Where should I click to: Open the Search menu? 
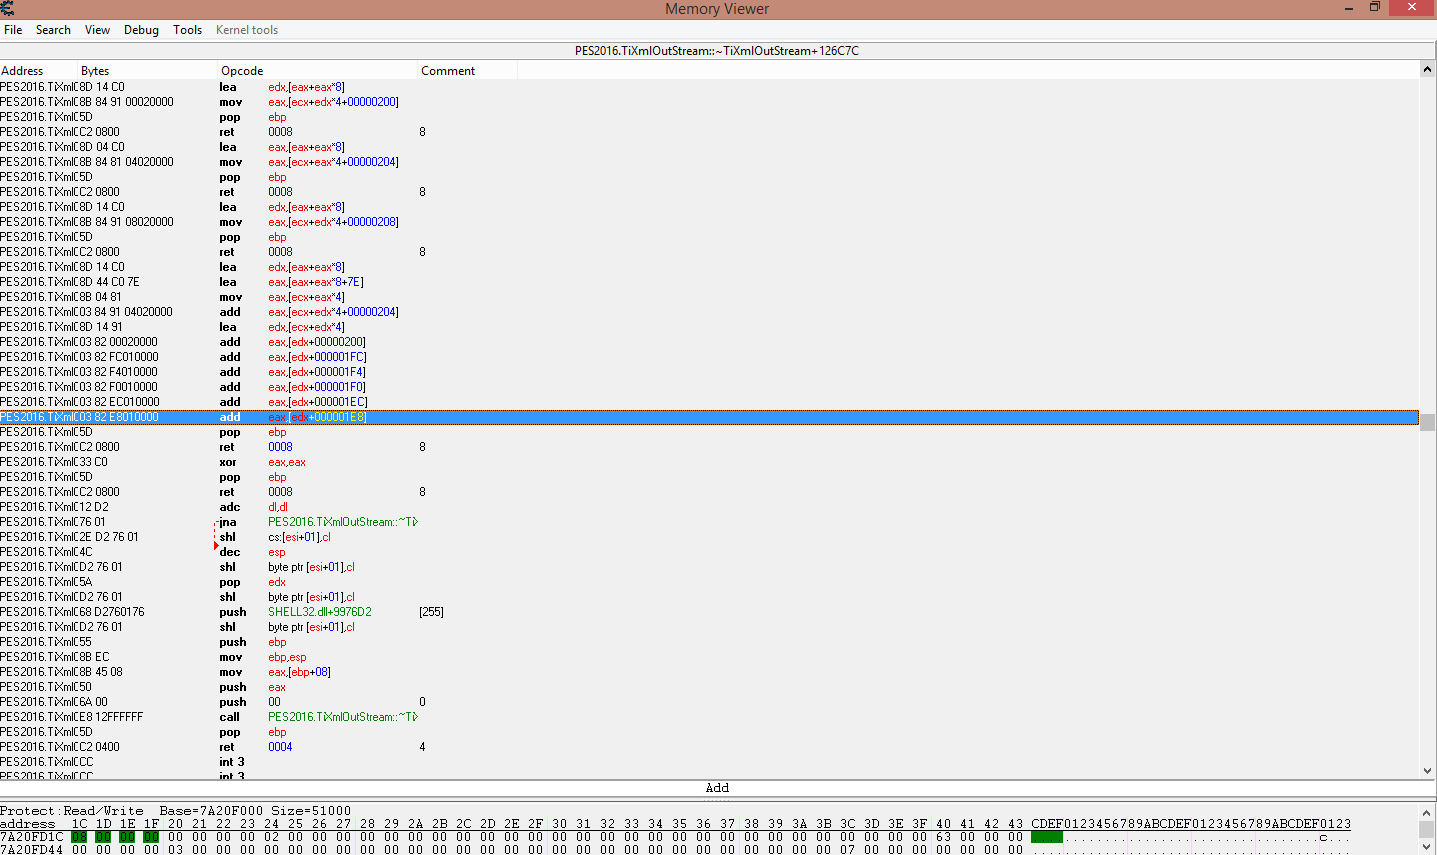tap(53, 30)
